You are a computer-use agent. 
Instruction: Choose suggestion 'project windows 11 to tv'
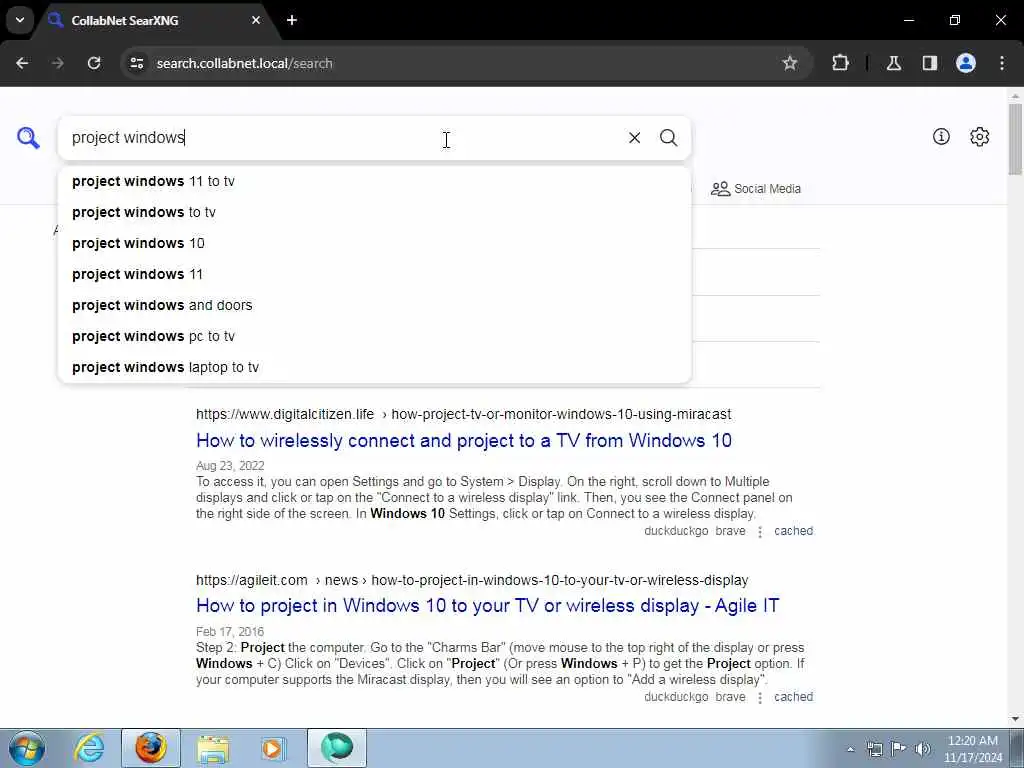(374, 182)
